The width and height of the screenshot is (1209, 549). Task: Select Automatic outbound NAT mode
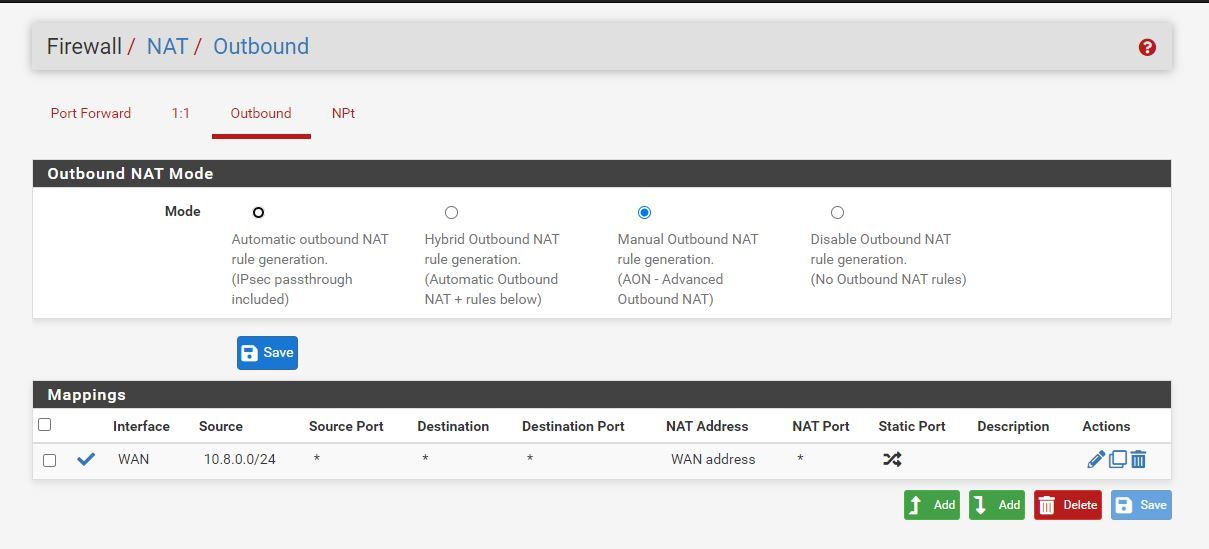pyautogui.click(x=258, y=212)
